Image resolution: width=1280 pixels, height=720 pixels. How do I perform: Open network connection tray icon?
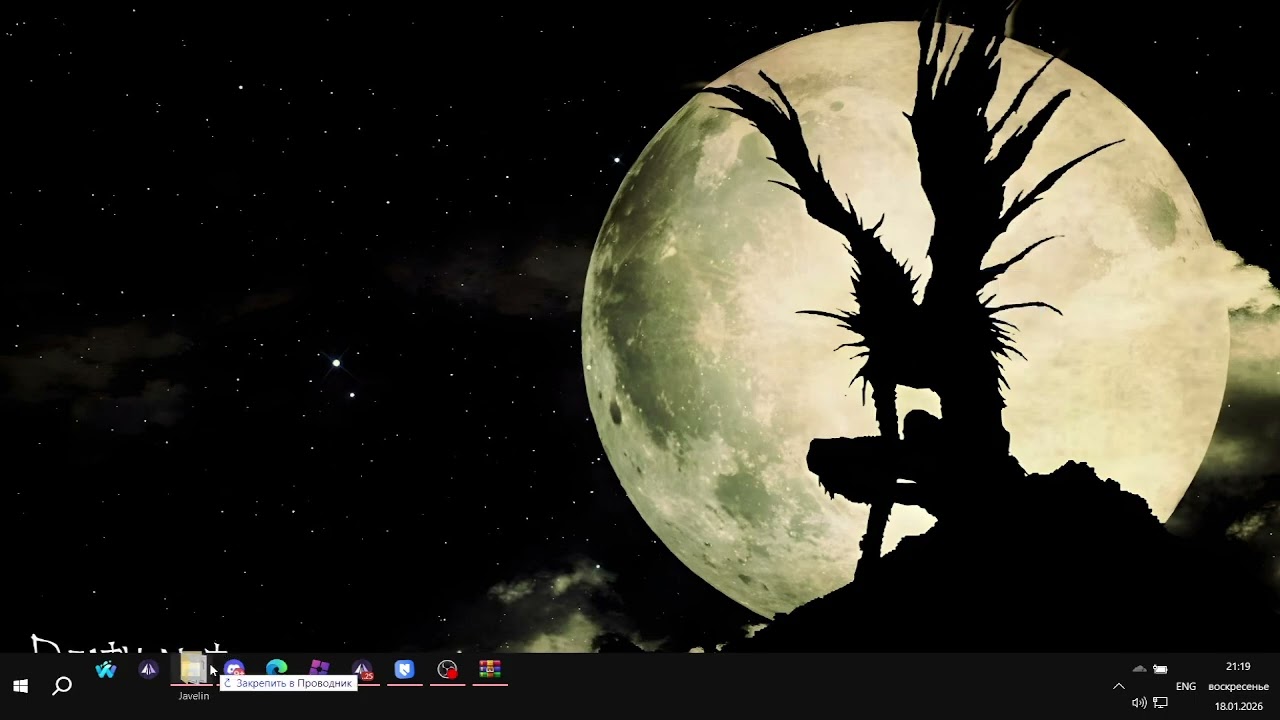[x=1160, y=703]
